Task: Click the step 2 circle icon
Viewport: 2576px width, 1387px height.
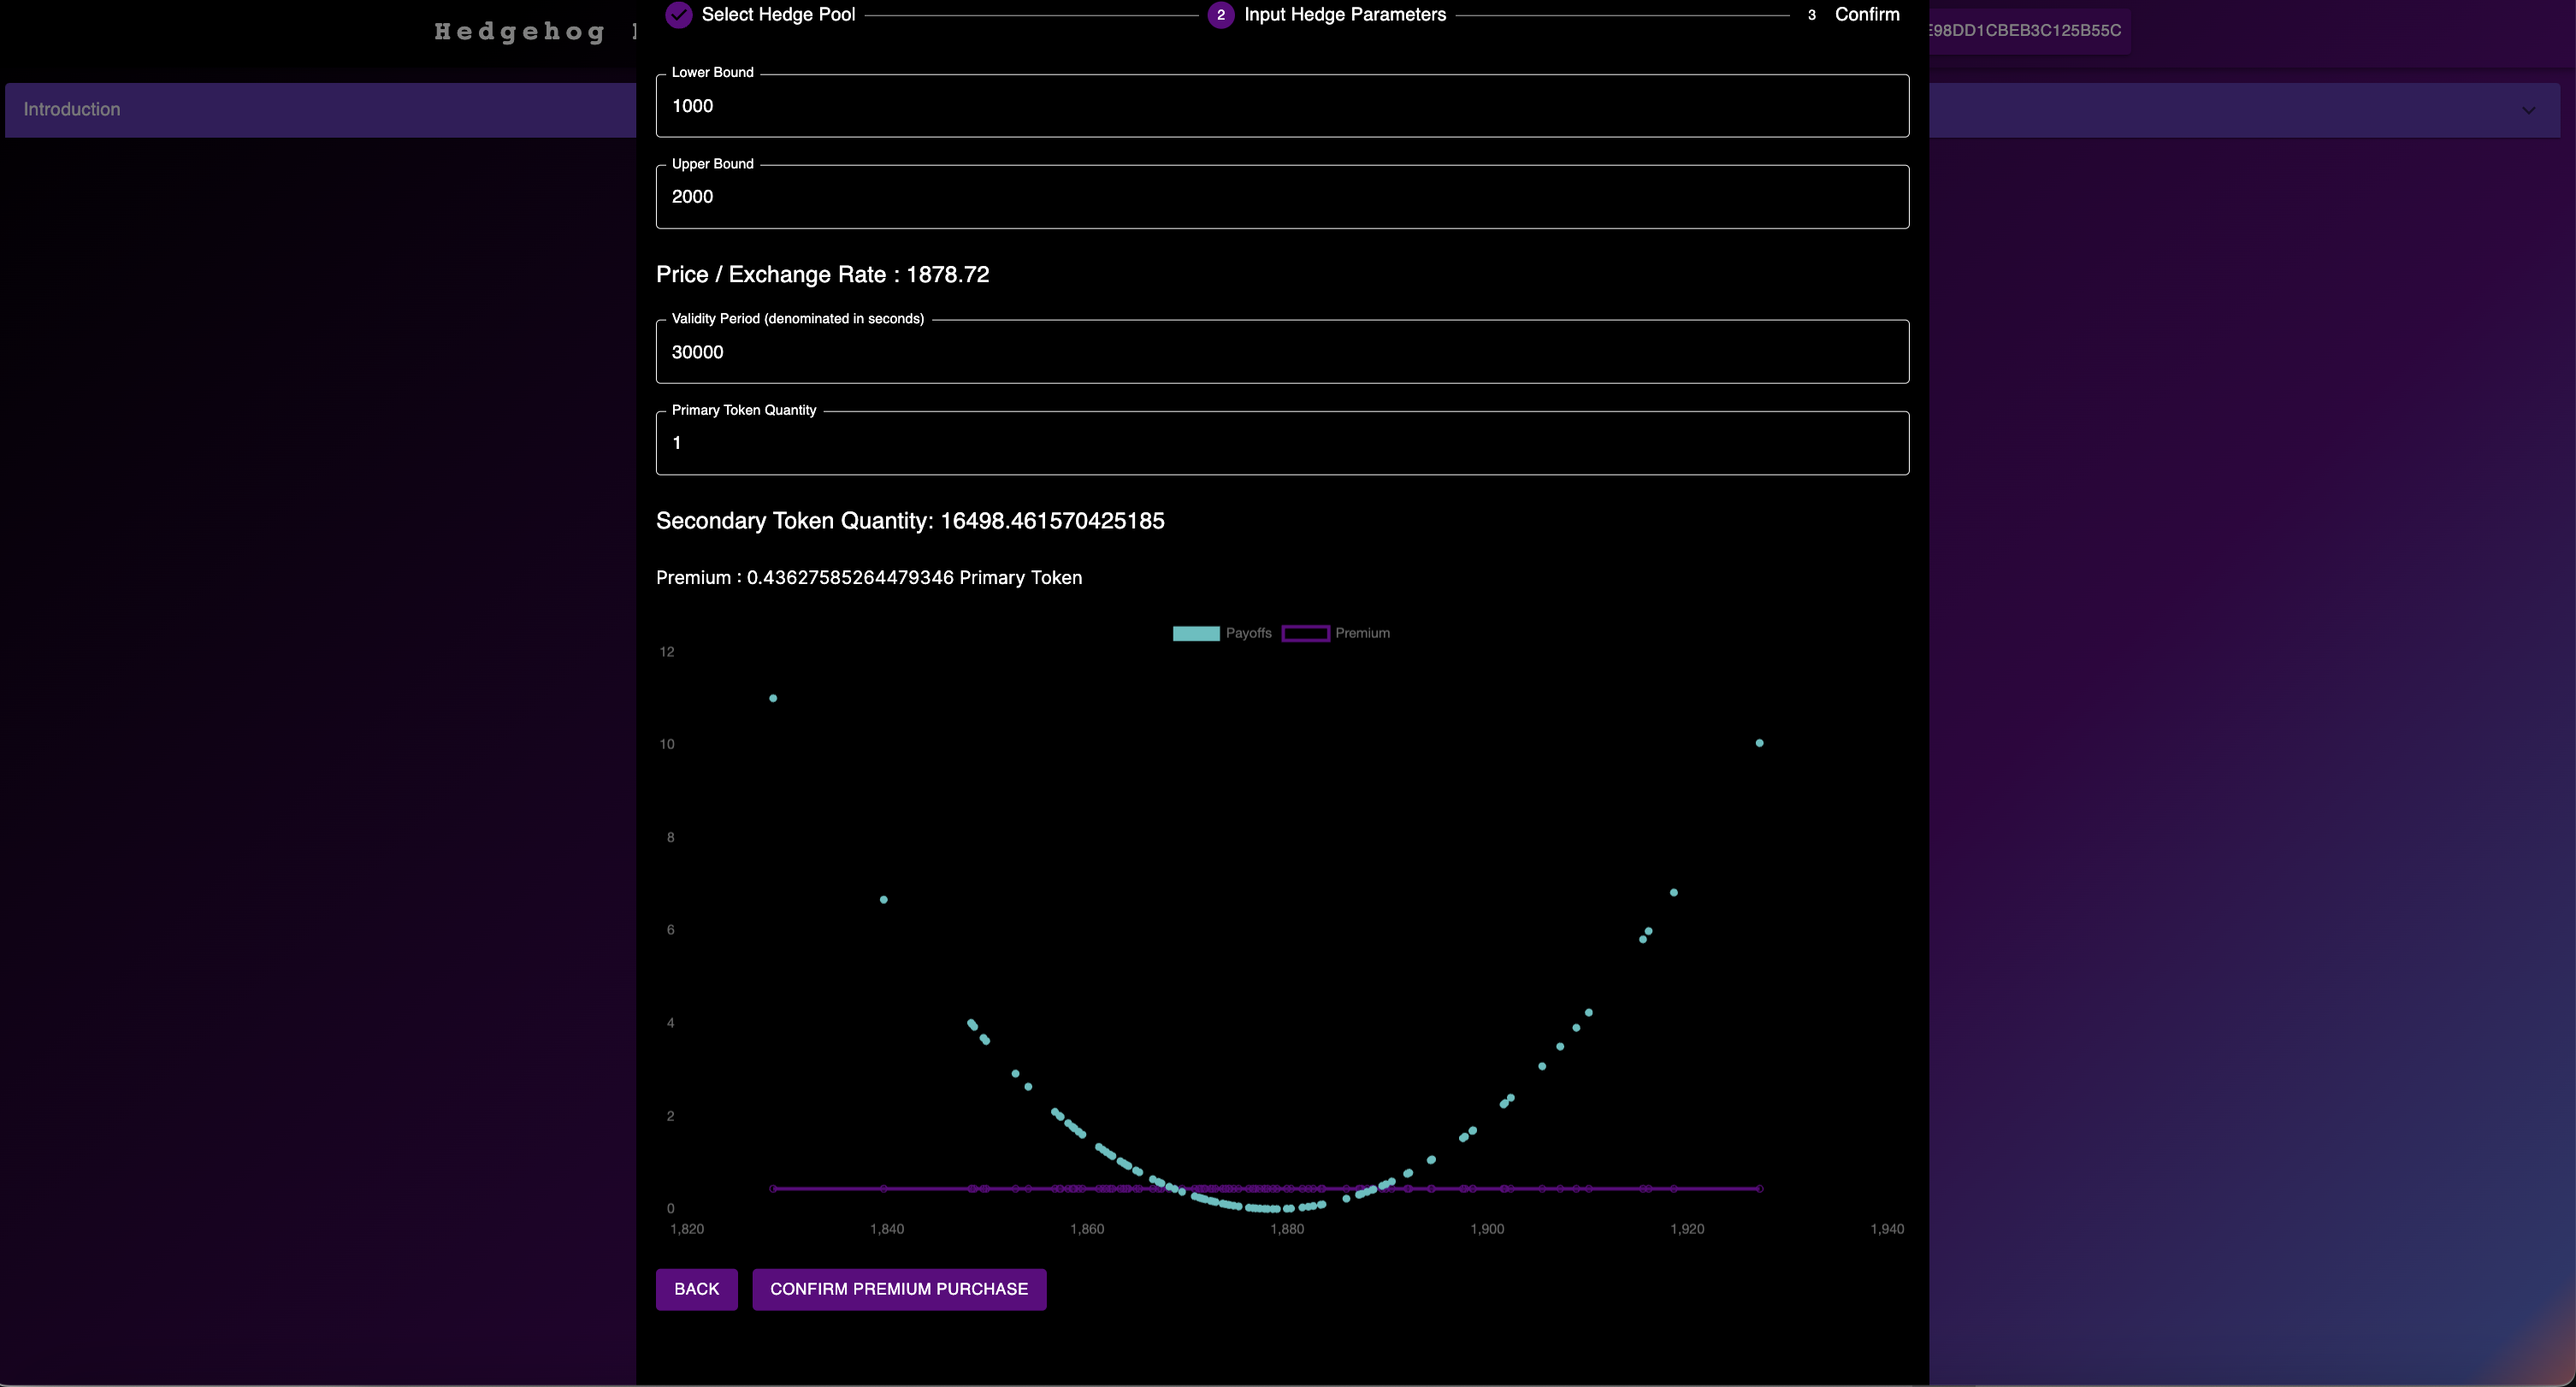Action: point(1220,15)
